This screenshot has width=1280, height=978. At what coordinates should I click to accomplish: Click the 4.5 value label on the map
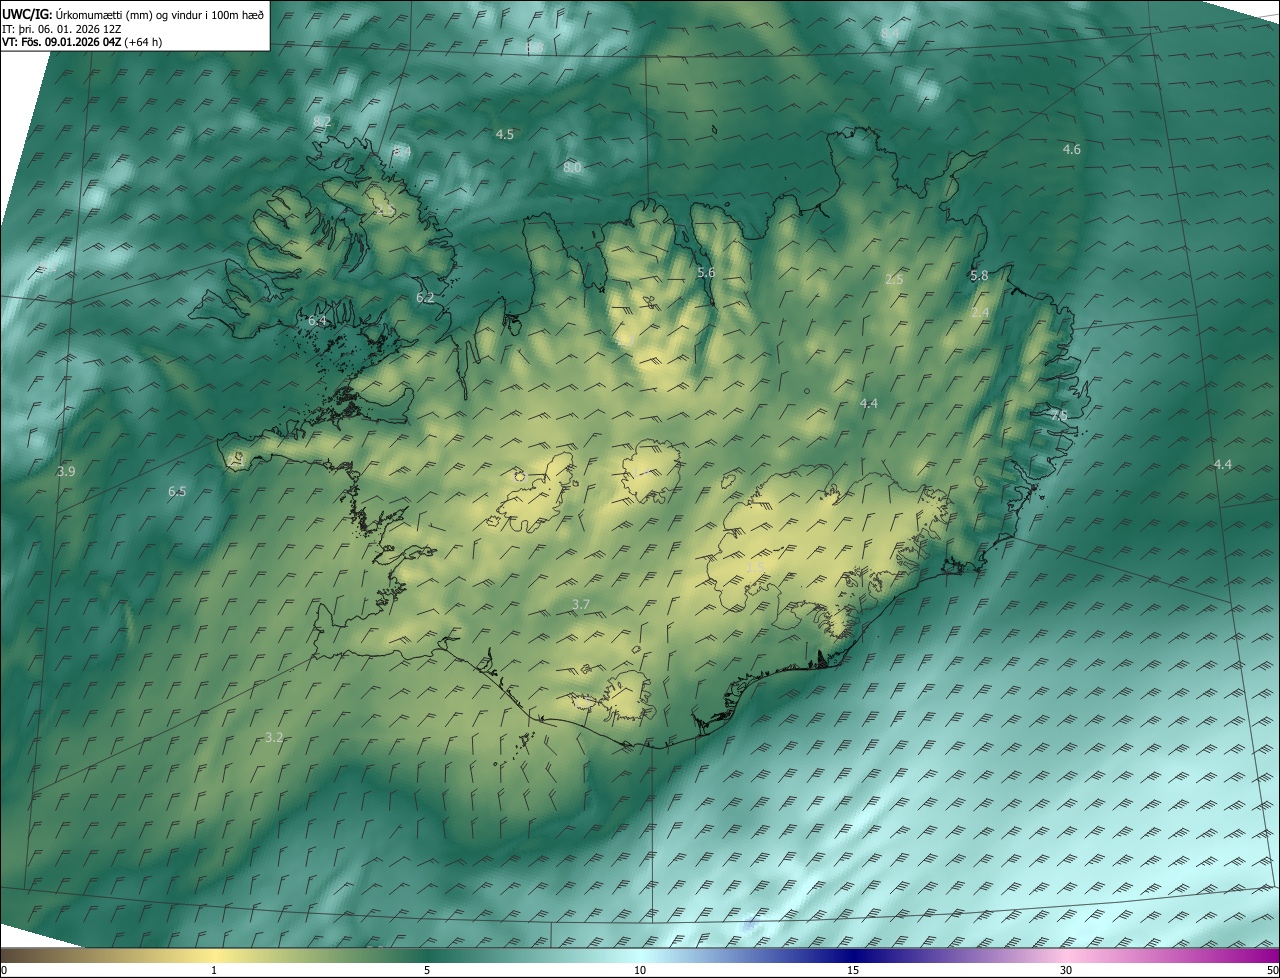(x=505, y=134)
